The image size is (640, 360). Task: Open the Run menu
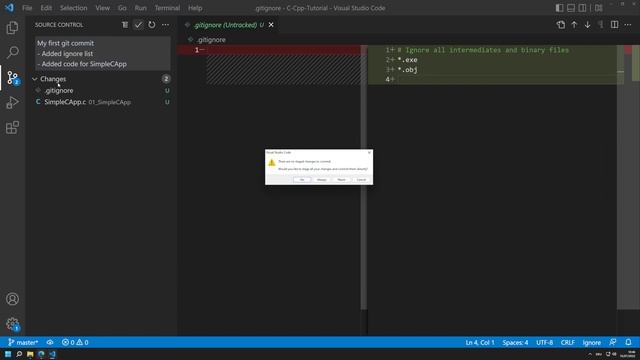140,8
